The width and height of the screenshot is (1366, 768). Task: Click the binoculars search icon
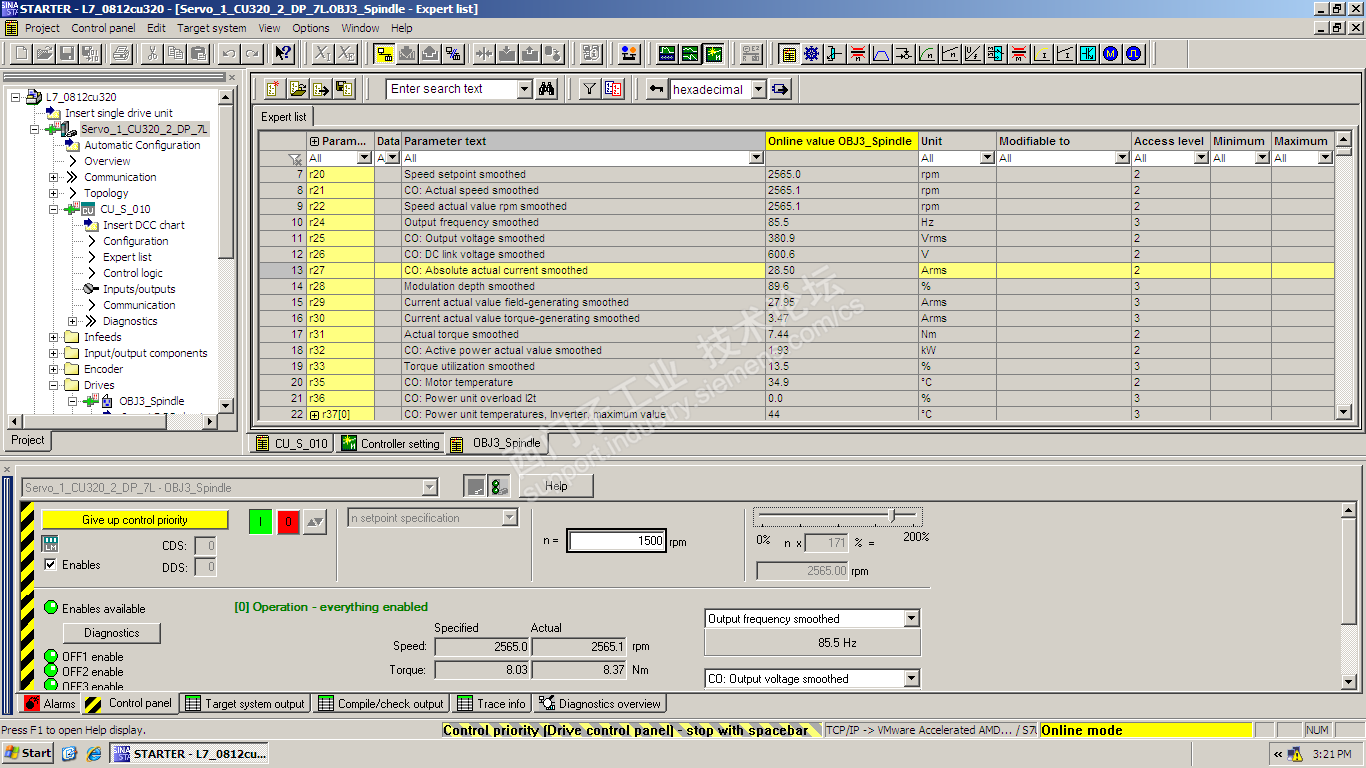547,89
